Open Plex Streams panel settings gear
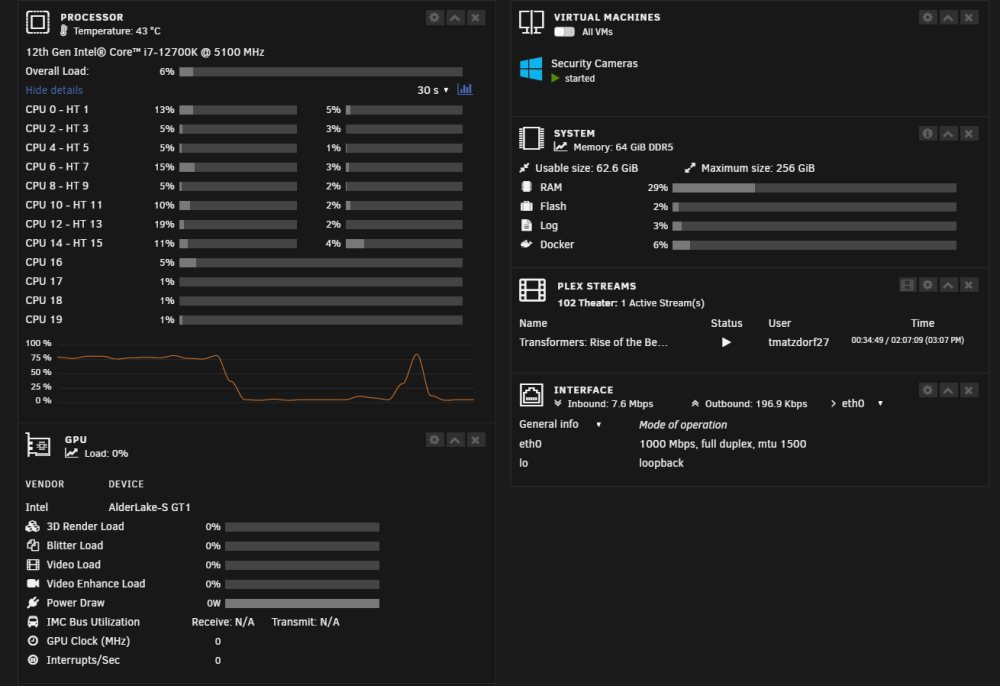 pos(928,285)
